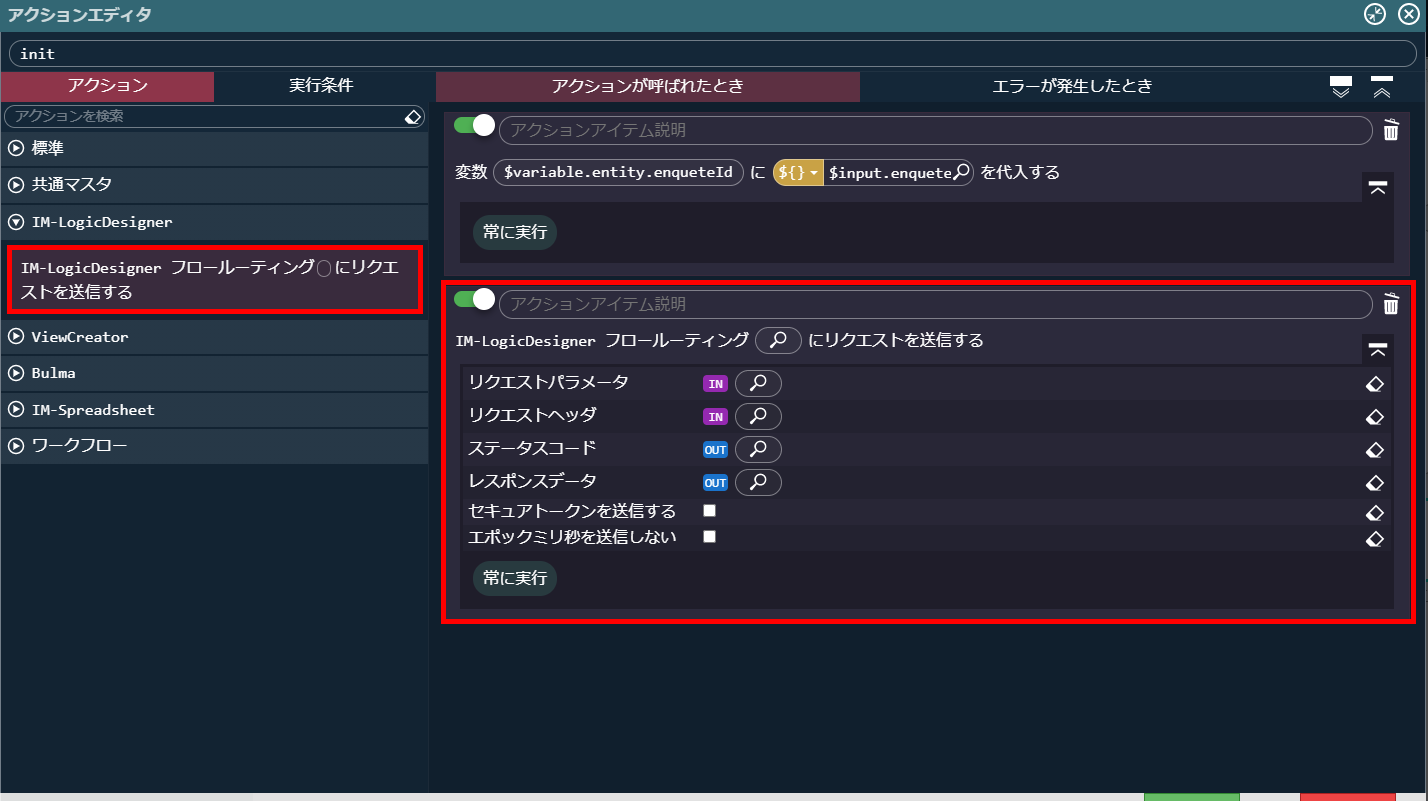Click the red button at bottom
This screenshot has height=801, width=1428.
(x=1347, y=797)
